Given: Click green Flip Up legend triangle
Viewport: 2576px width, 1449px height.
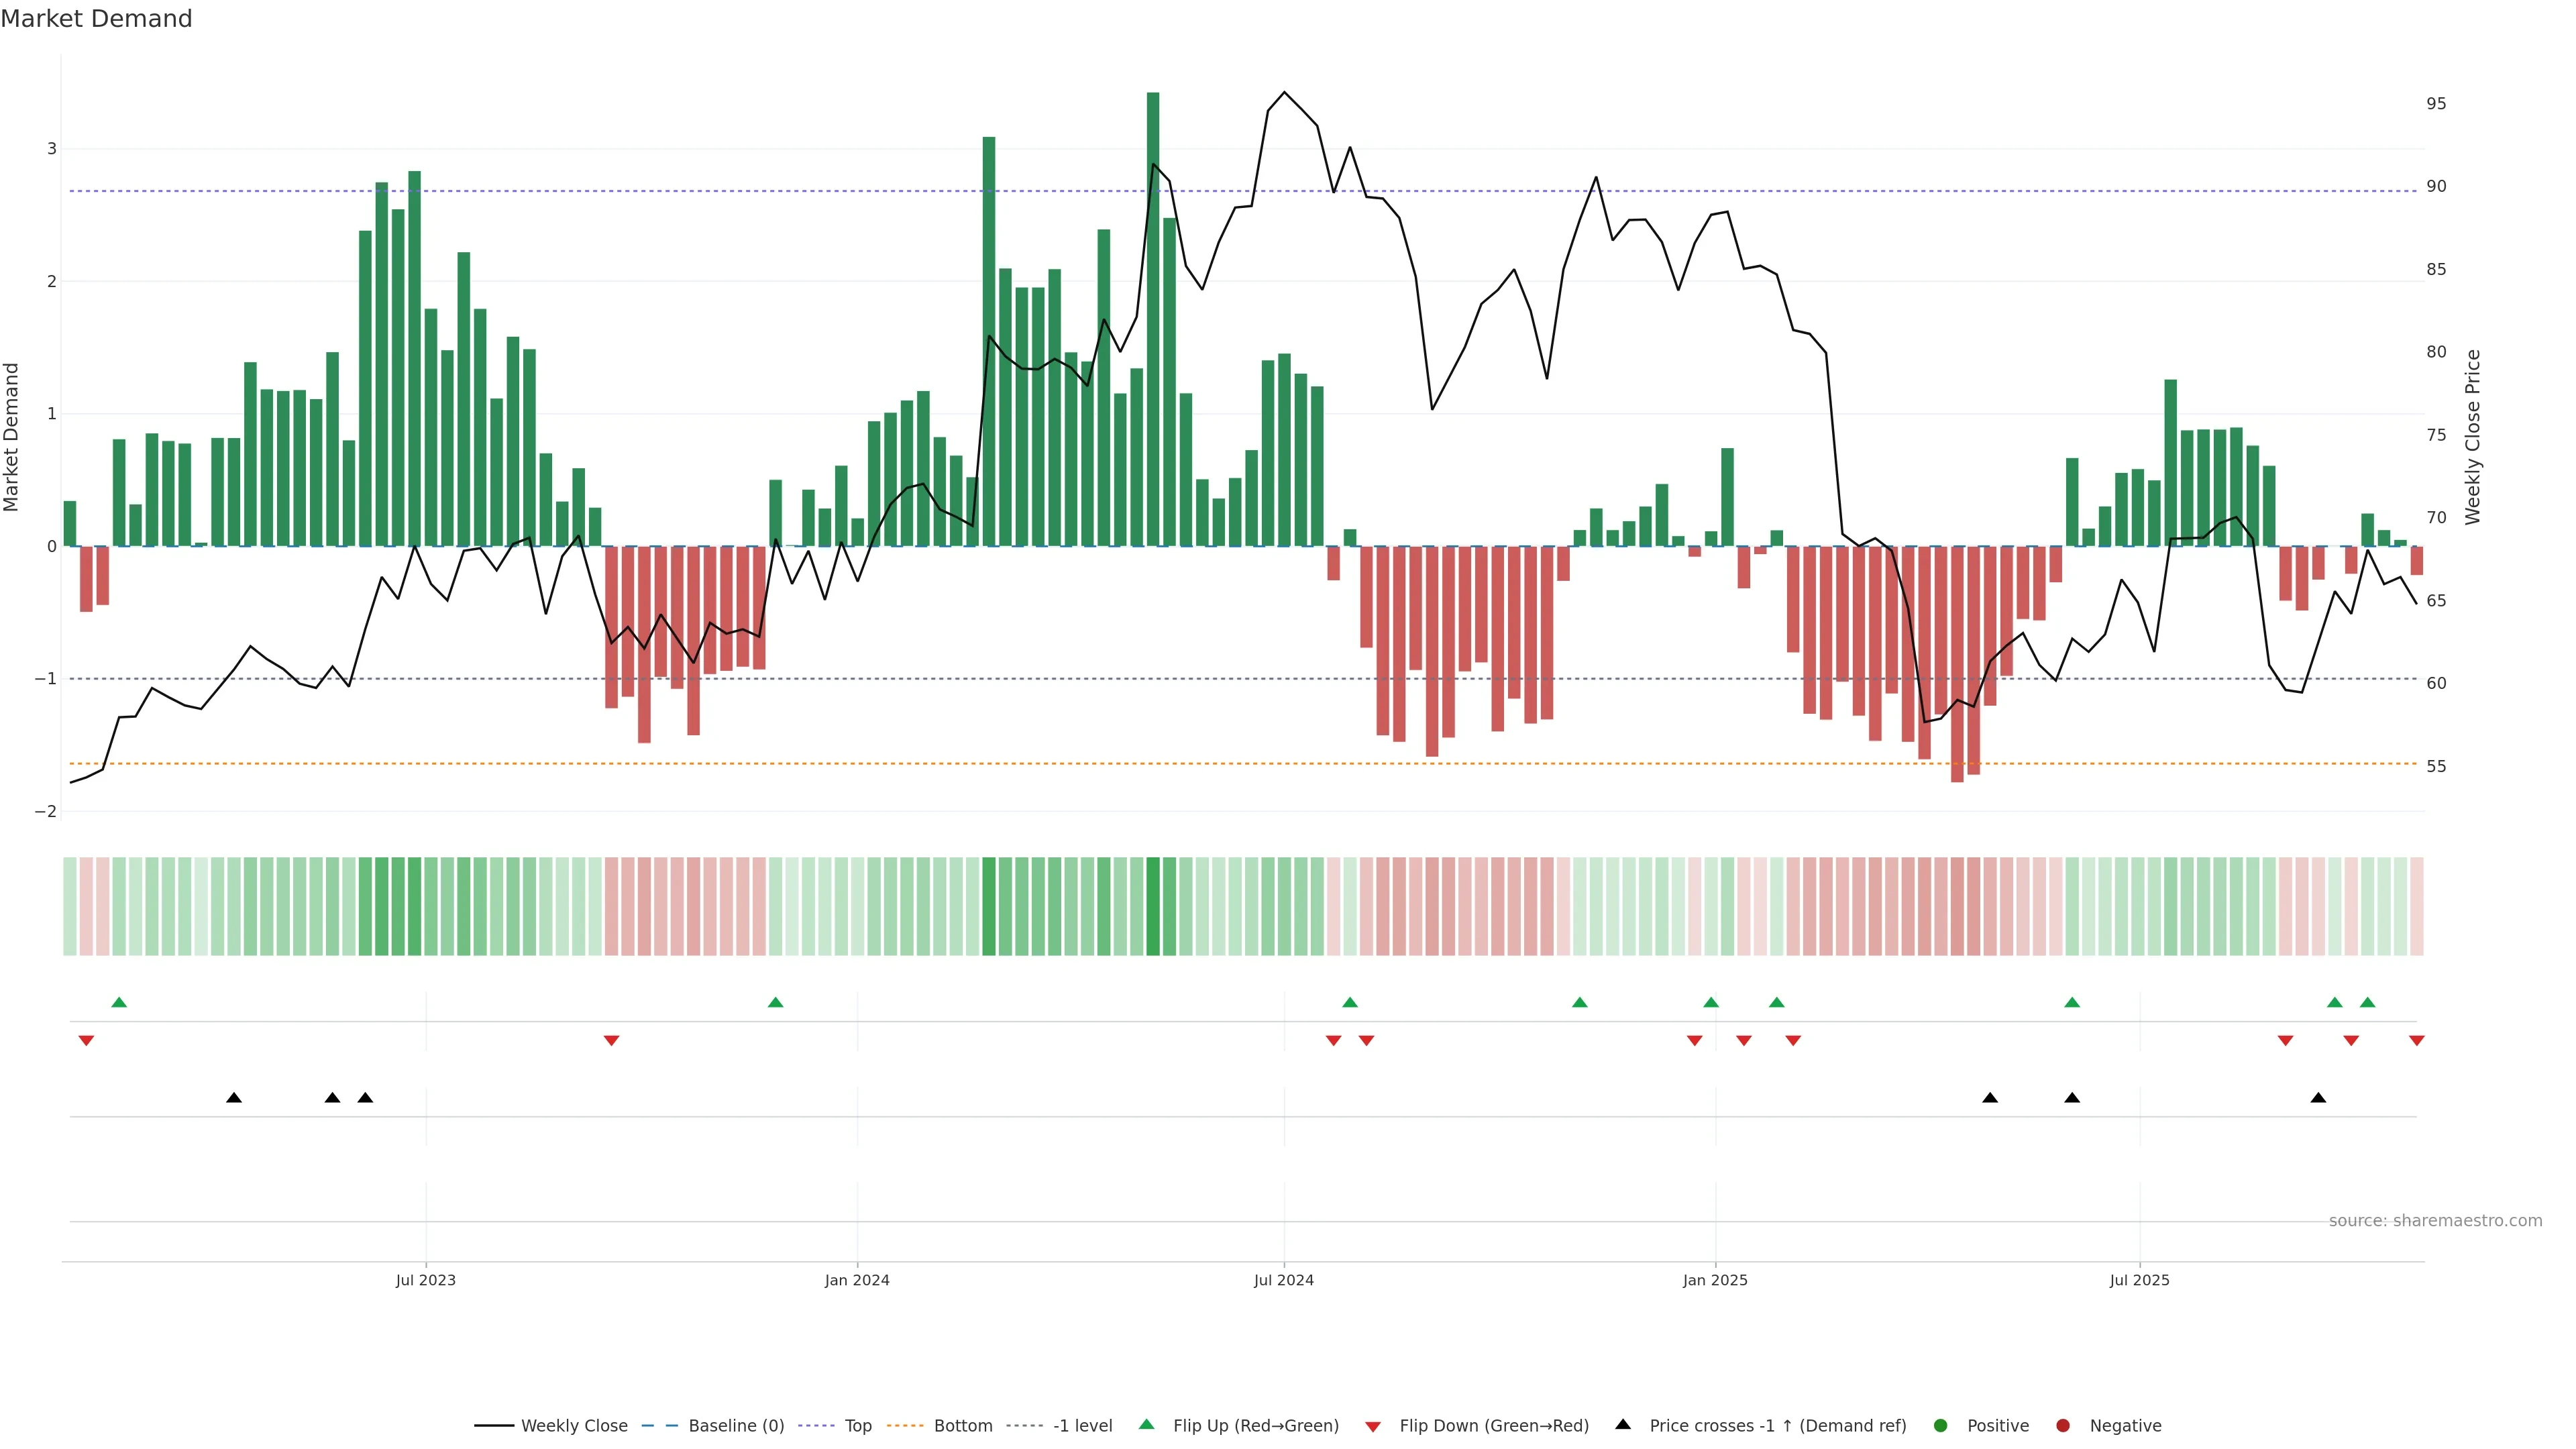Looking at the screenshot, I should click(x=1146, y=1425).
